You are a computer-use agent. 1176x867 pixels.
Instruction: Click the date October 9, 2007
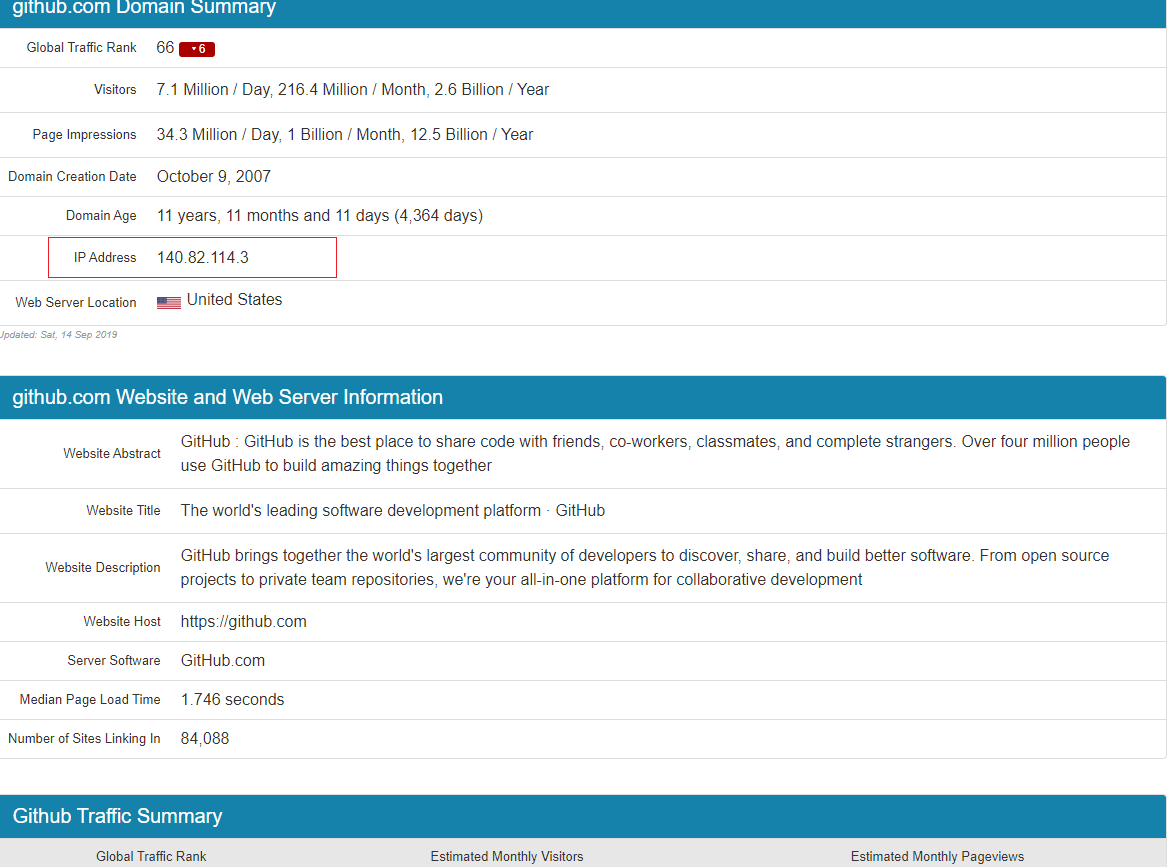click(x=214, y=176)
